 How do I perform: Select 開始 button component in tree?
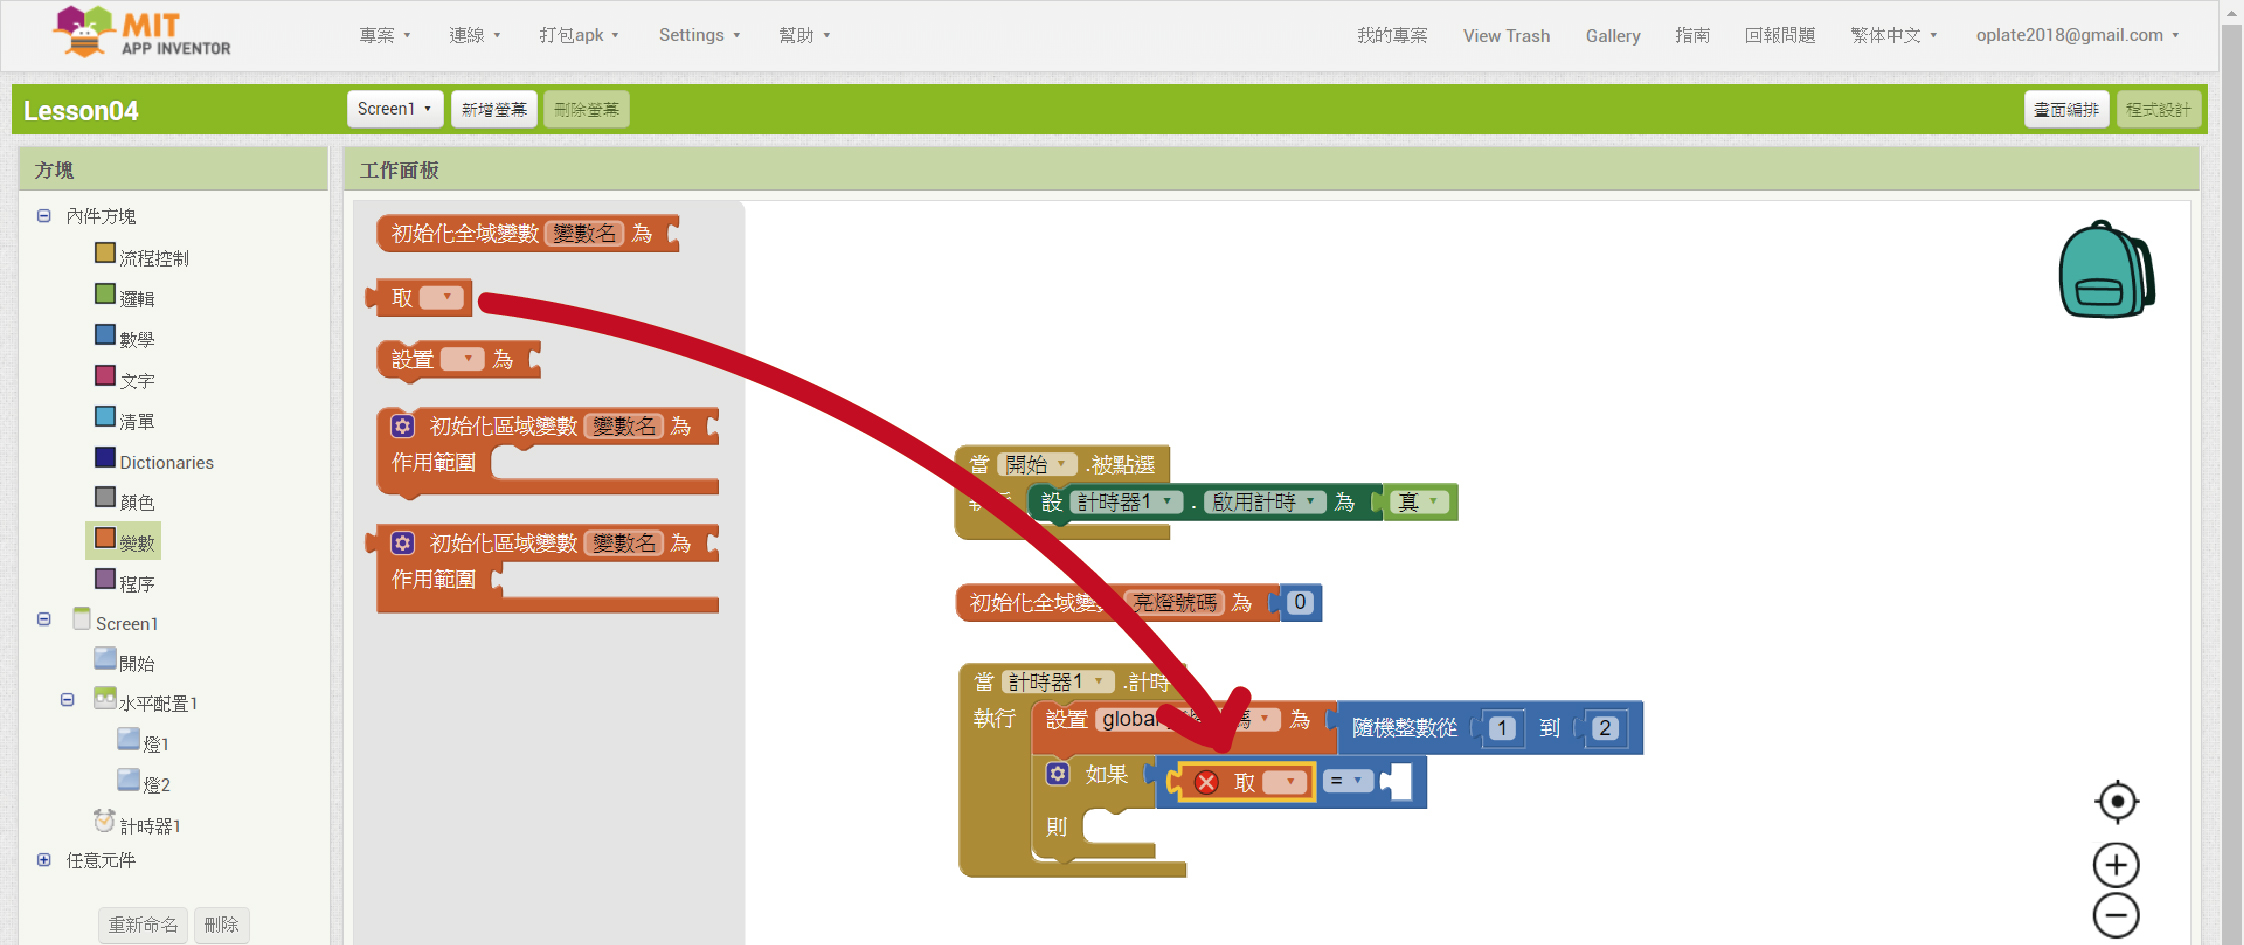click(124, 662)
